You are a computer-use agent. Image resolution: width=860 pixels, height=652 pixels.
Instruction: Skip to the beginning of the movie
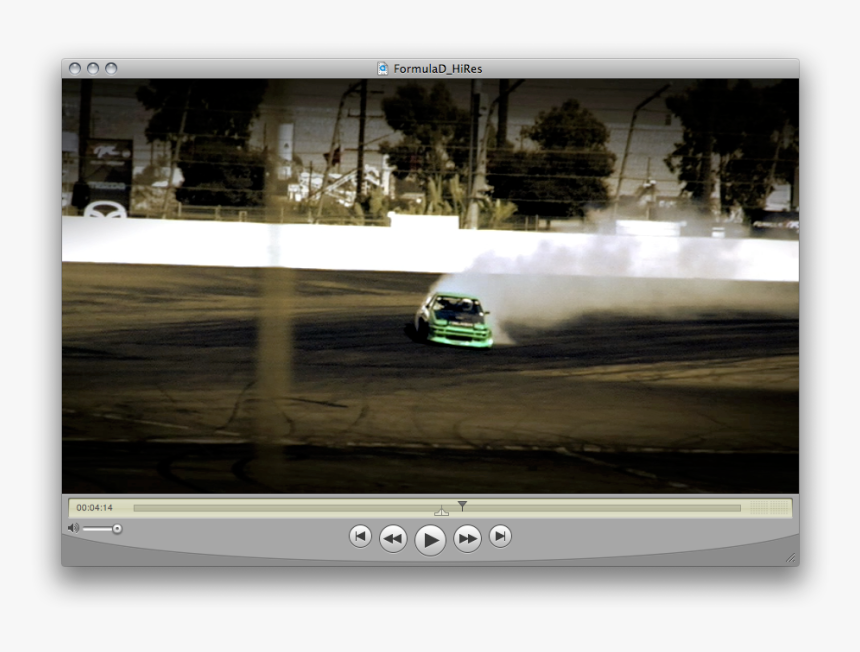[x=360, y=537]
